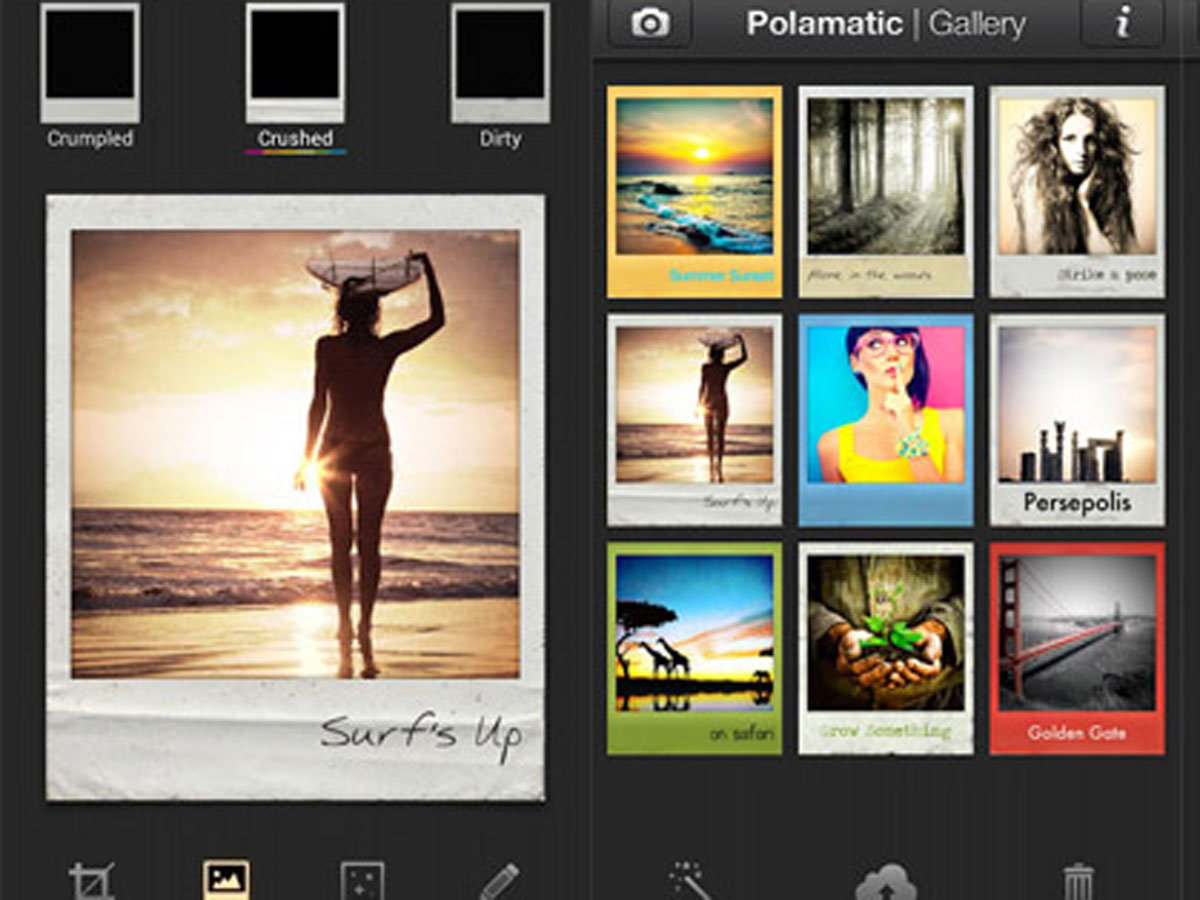Open the Surf's Up gallery thumbnail

click(694, 420)
